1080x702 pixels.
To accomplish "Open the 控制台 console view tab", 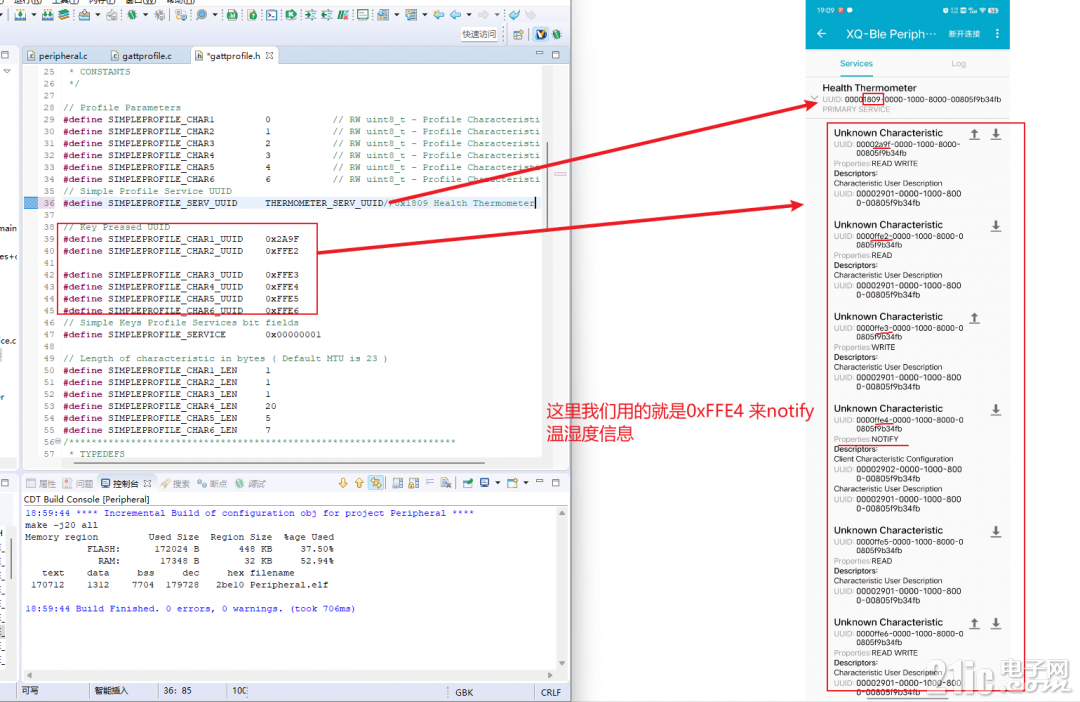I will click(125, 484).
